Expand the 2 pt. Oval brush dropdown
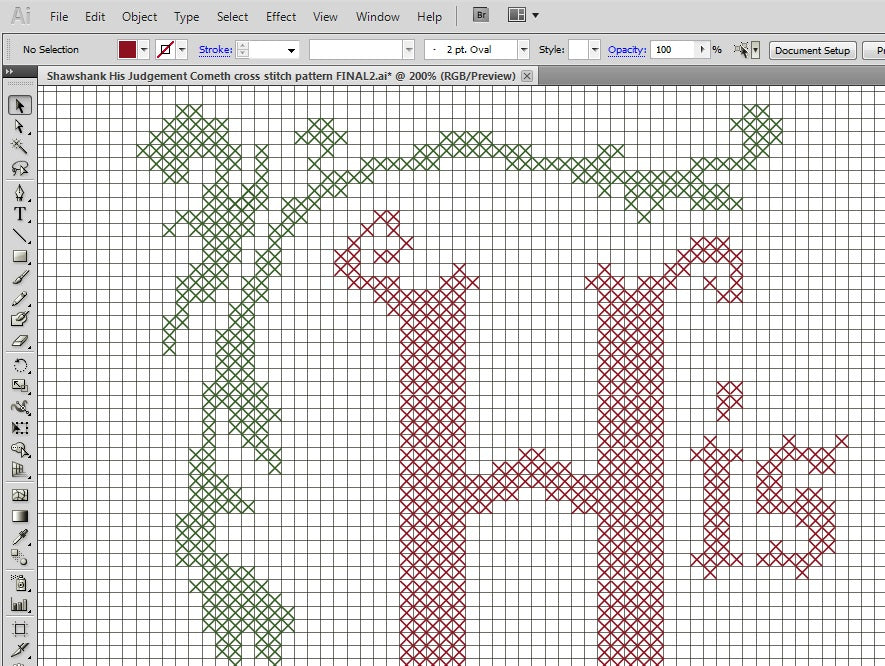The width and height of the screenshot is (885, 666). point(523,50)
